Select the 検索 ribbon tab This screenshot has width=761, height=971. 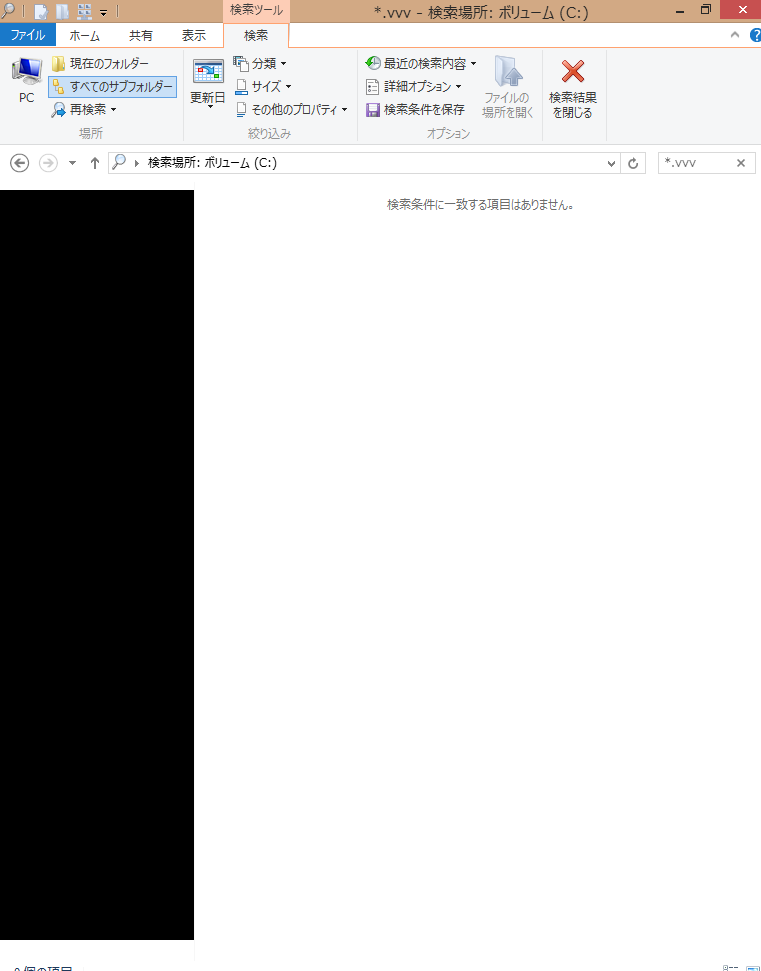pyautogui.click(x=256, y=36)
